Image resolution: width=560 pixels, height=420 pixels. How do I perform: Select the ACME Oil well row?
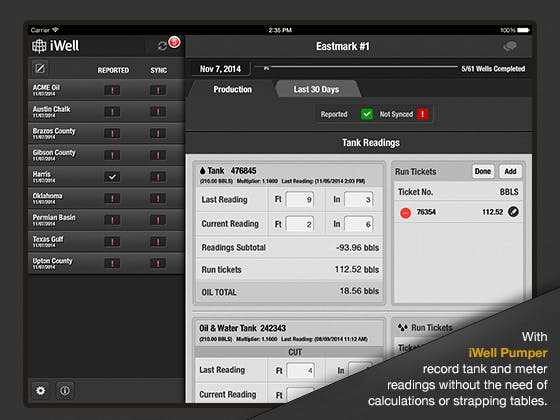tap(106, 90)
